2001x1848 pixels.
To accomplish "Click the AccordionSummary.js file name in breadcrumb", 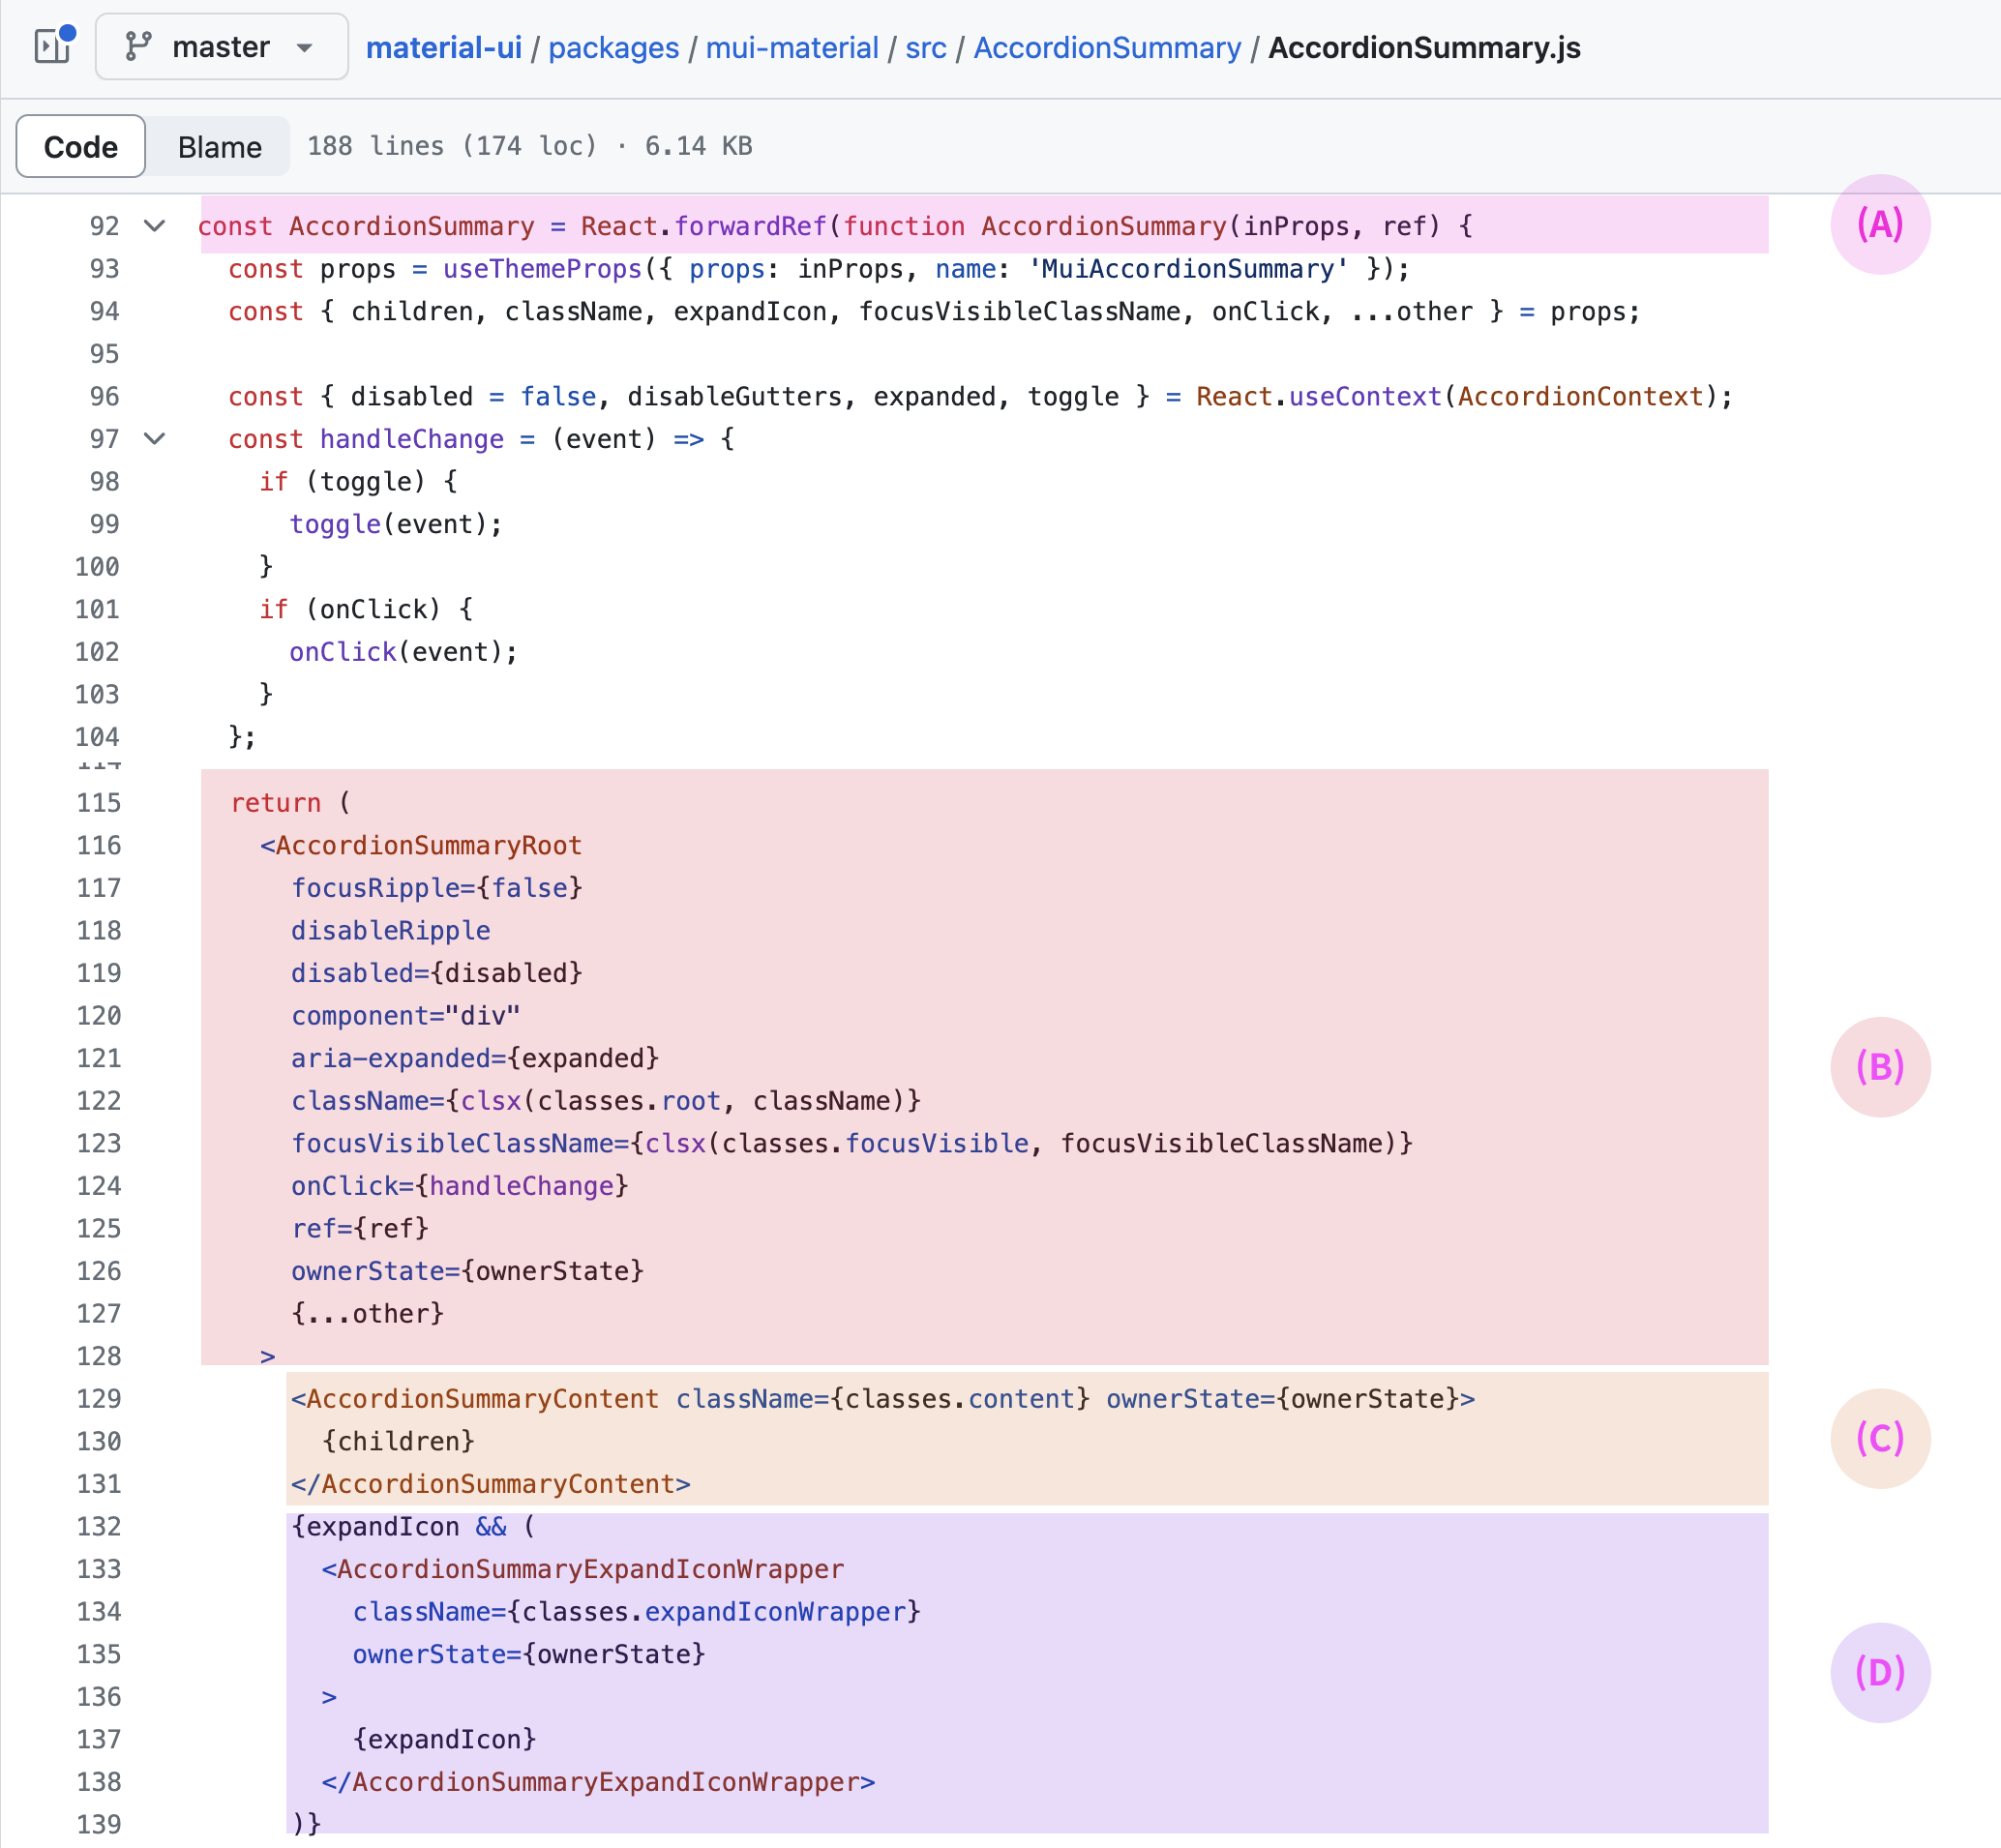I will (x=1424, y=48).
